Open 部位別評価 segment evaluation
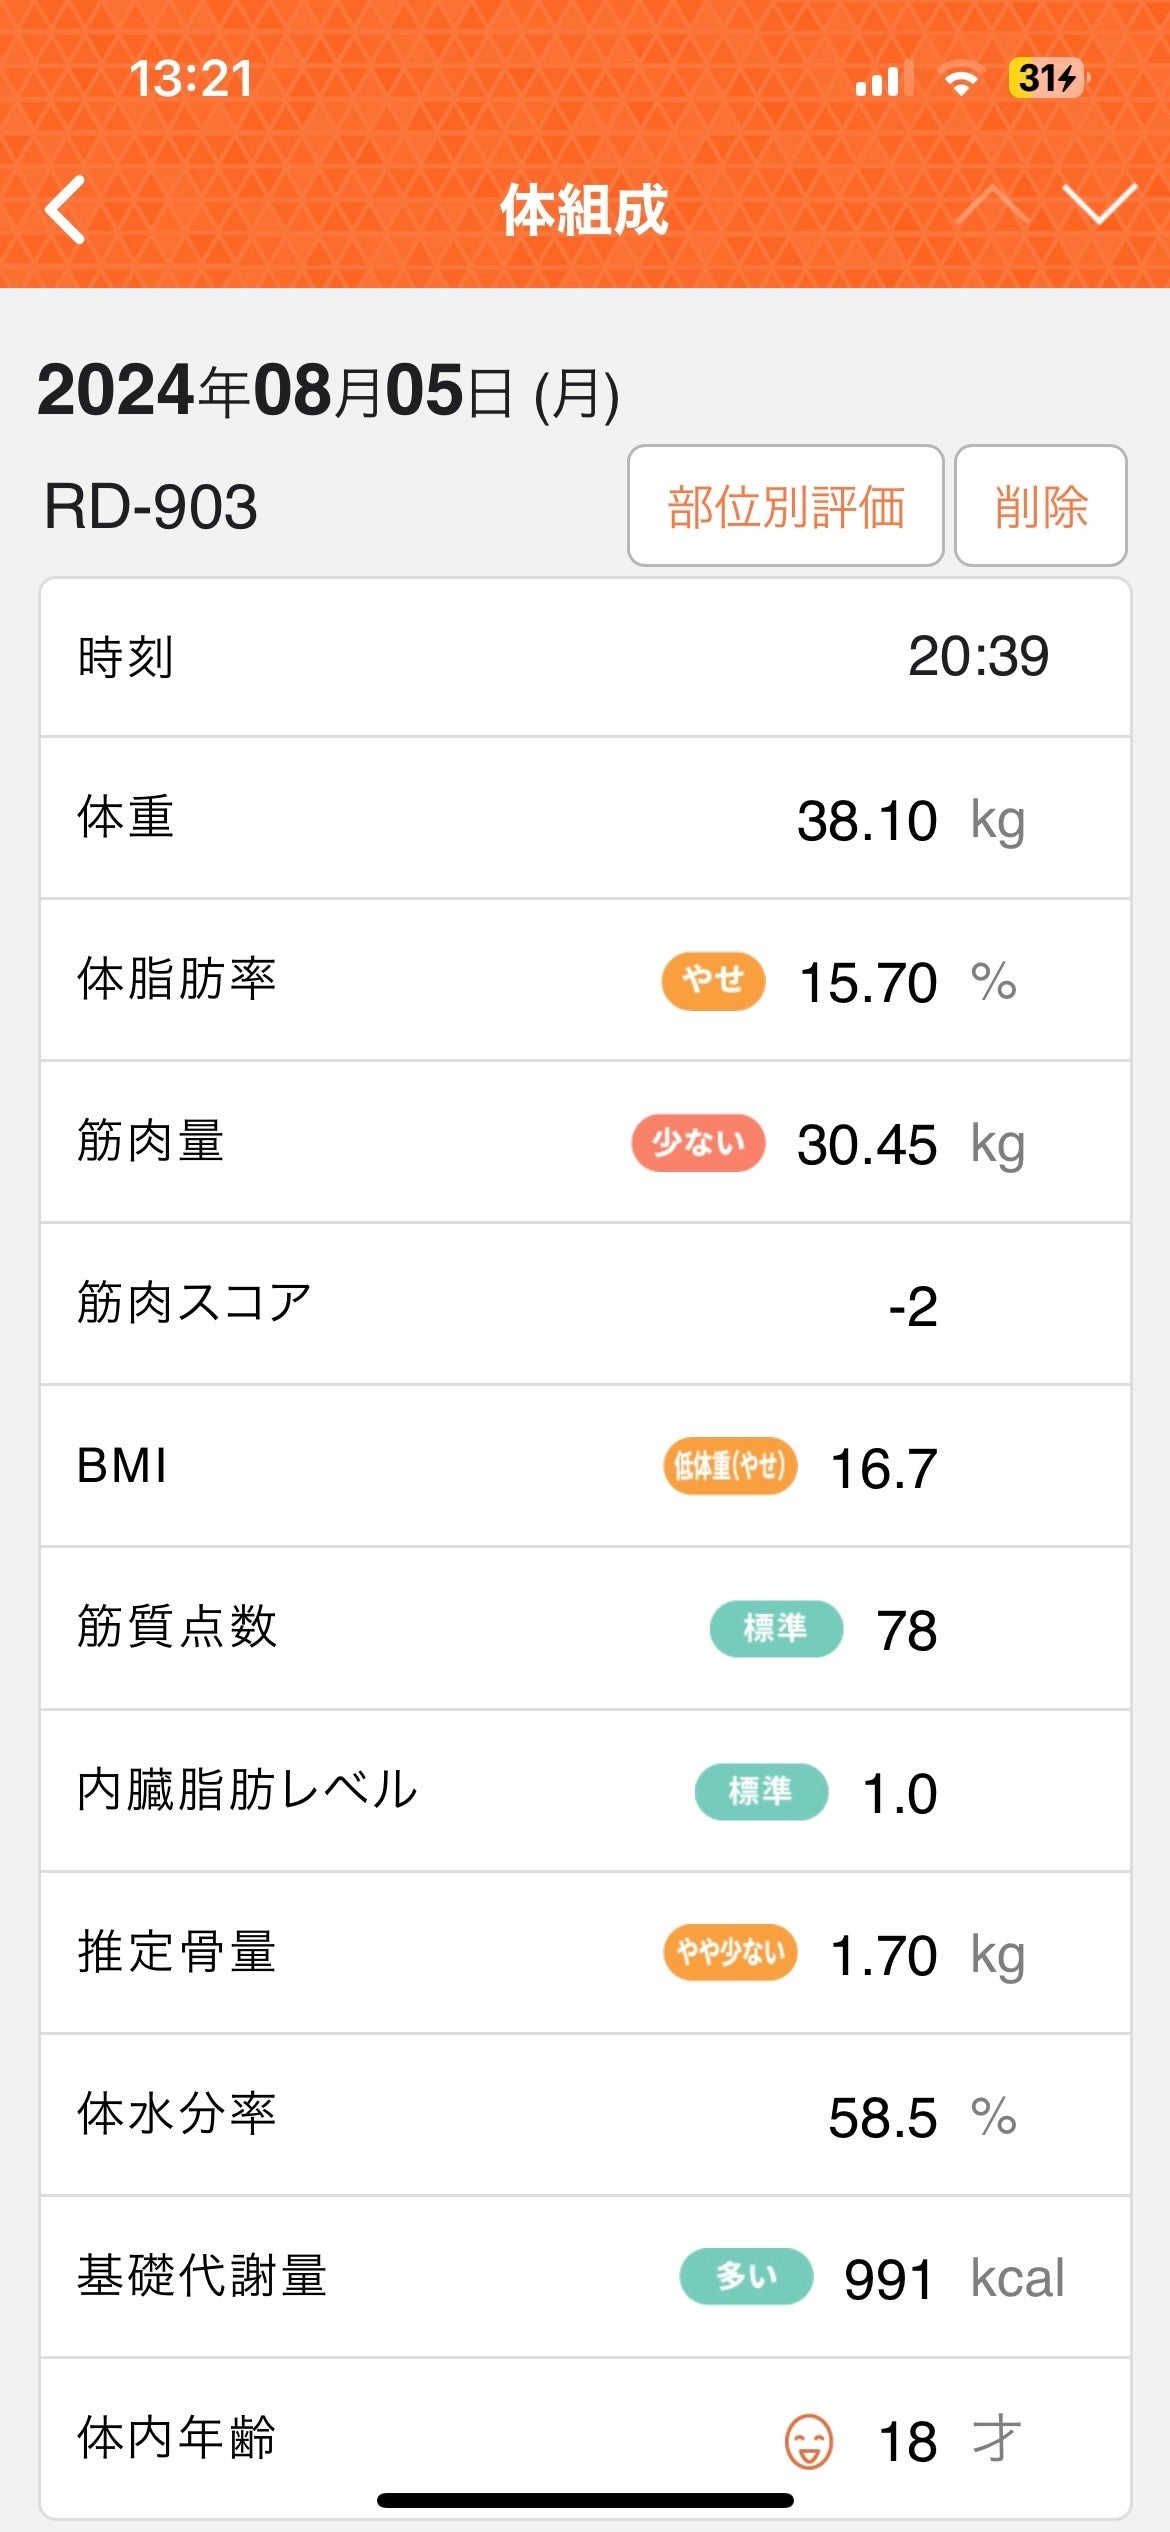The height and width of the screenshot is (2532, 1170). (x=785, y=506)
